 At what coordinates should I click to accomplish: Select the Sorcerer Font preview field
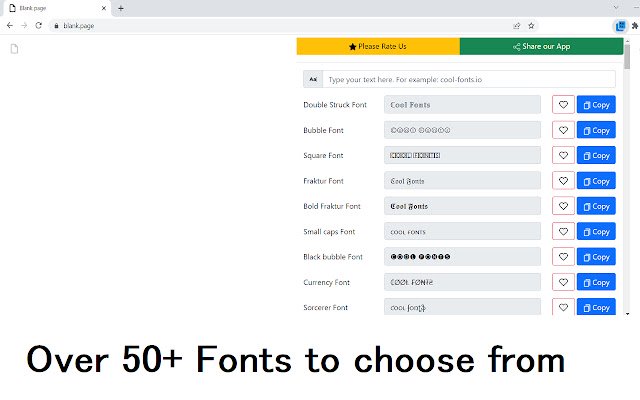(462, 307)
